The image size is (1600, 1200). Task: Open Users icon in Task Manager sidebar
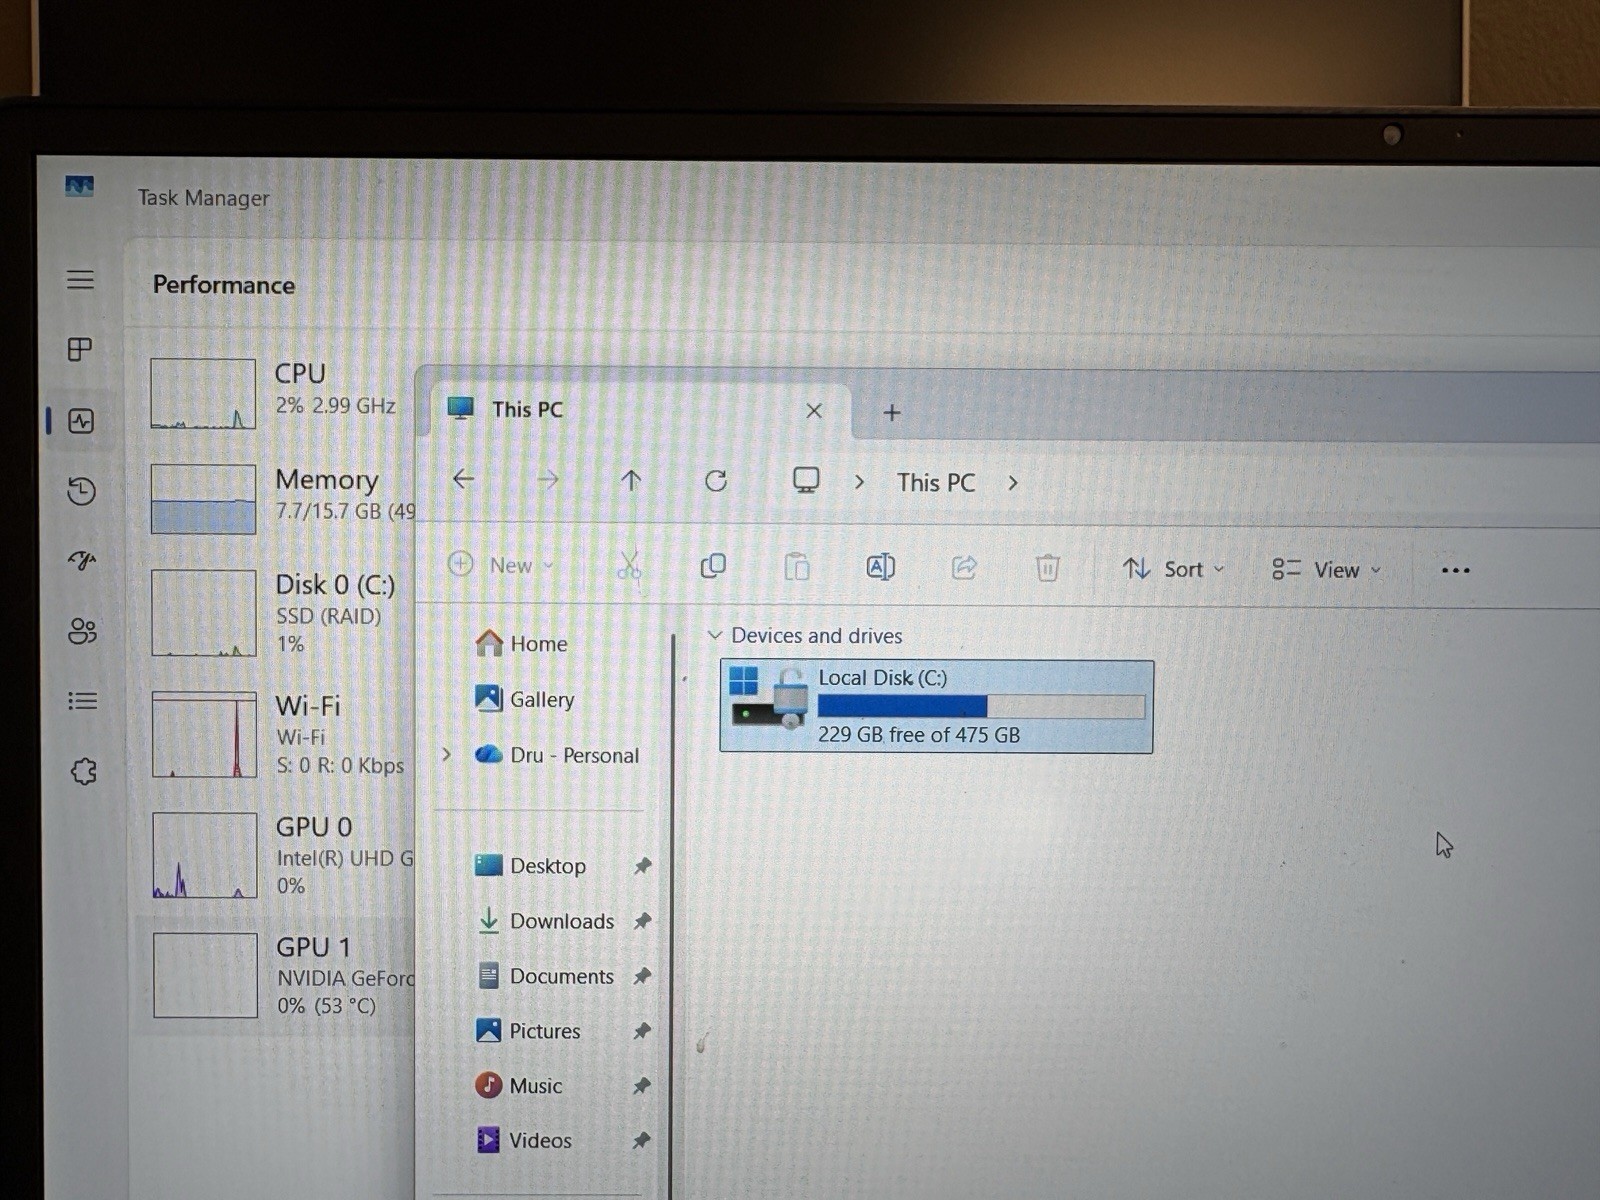[x=82, y=631]
